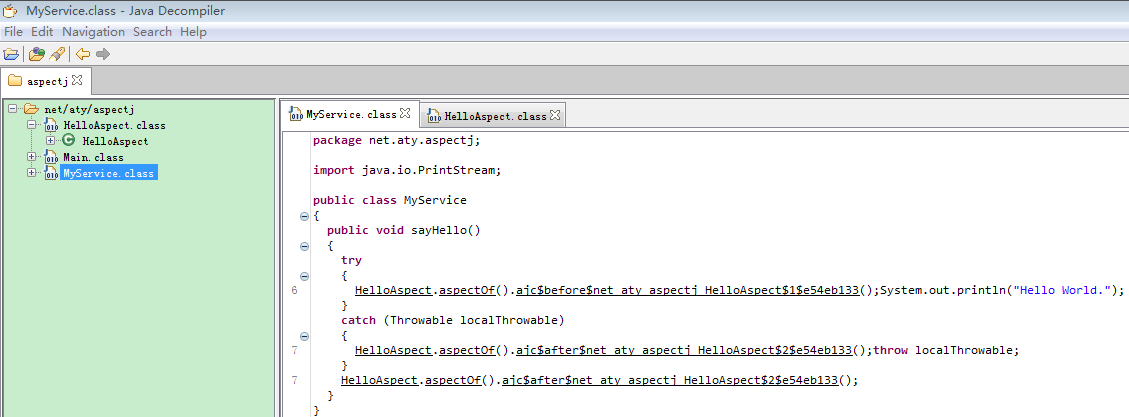This screenshot has width=1129, height=417.
Task: Select net/aty/aspectj in the tree
Action: (x=89, y=109)
